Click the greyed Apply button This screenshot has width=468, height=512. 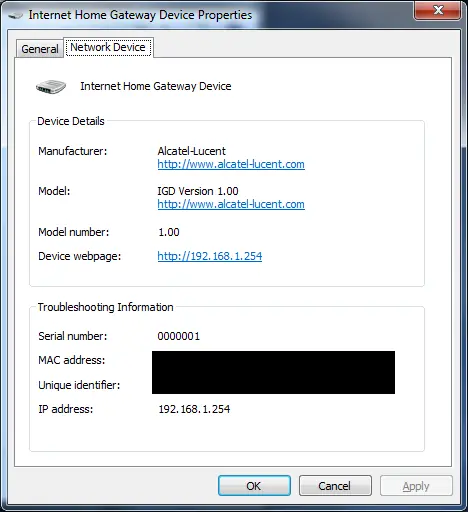[416, 486]
